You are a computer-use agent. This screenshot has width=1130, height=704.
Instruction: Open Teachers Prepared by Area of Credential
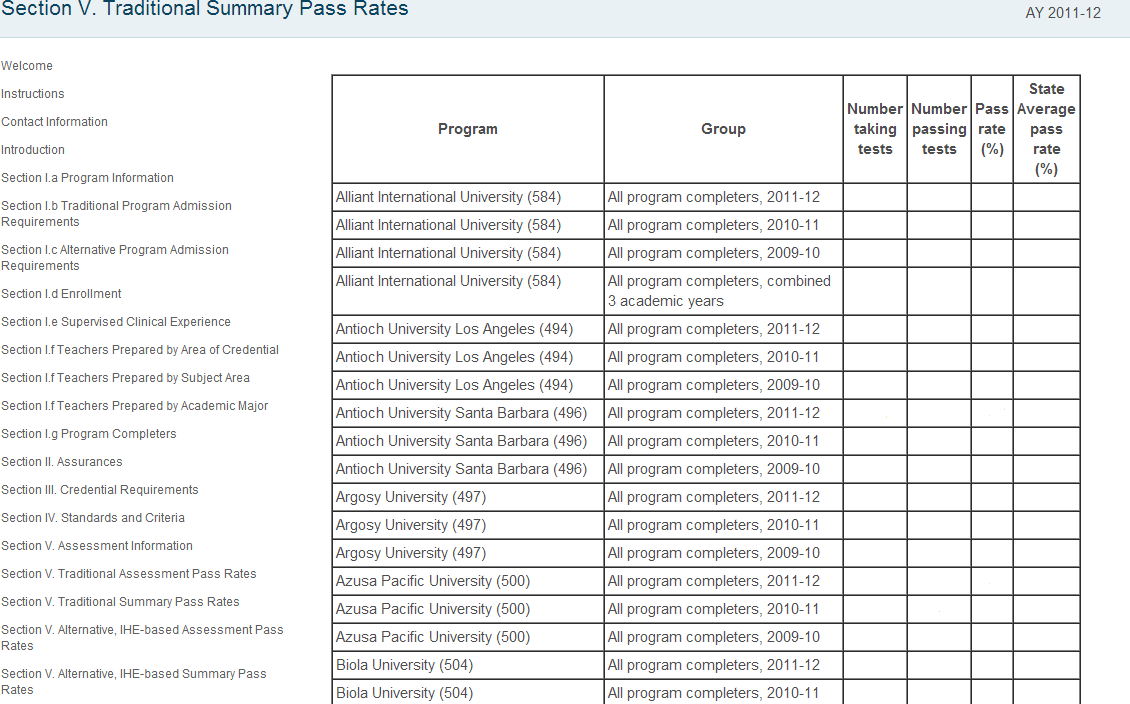pyautogui.click(x=140, y=350)
